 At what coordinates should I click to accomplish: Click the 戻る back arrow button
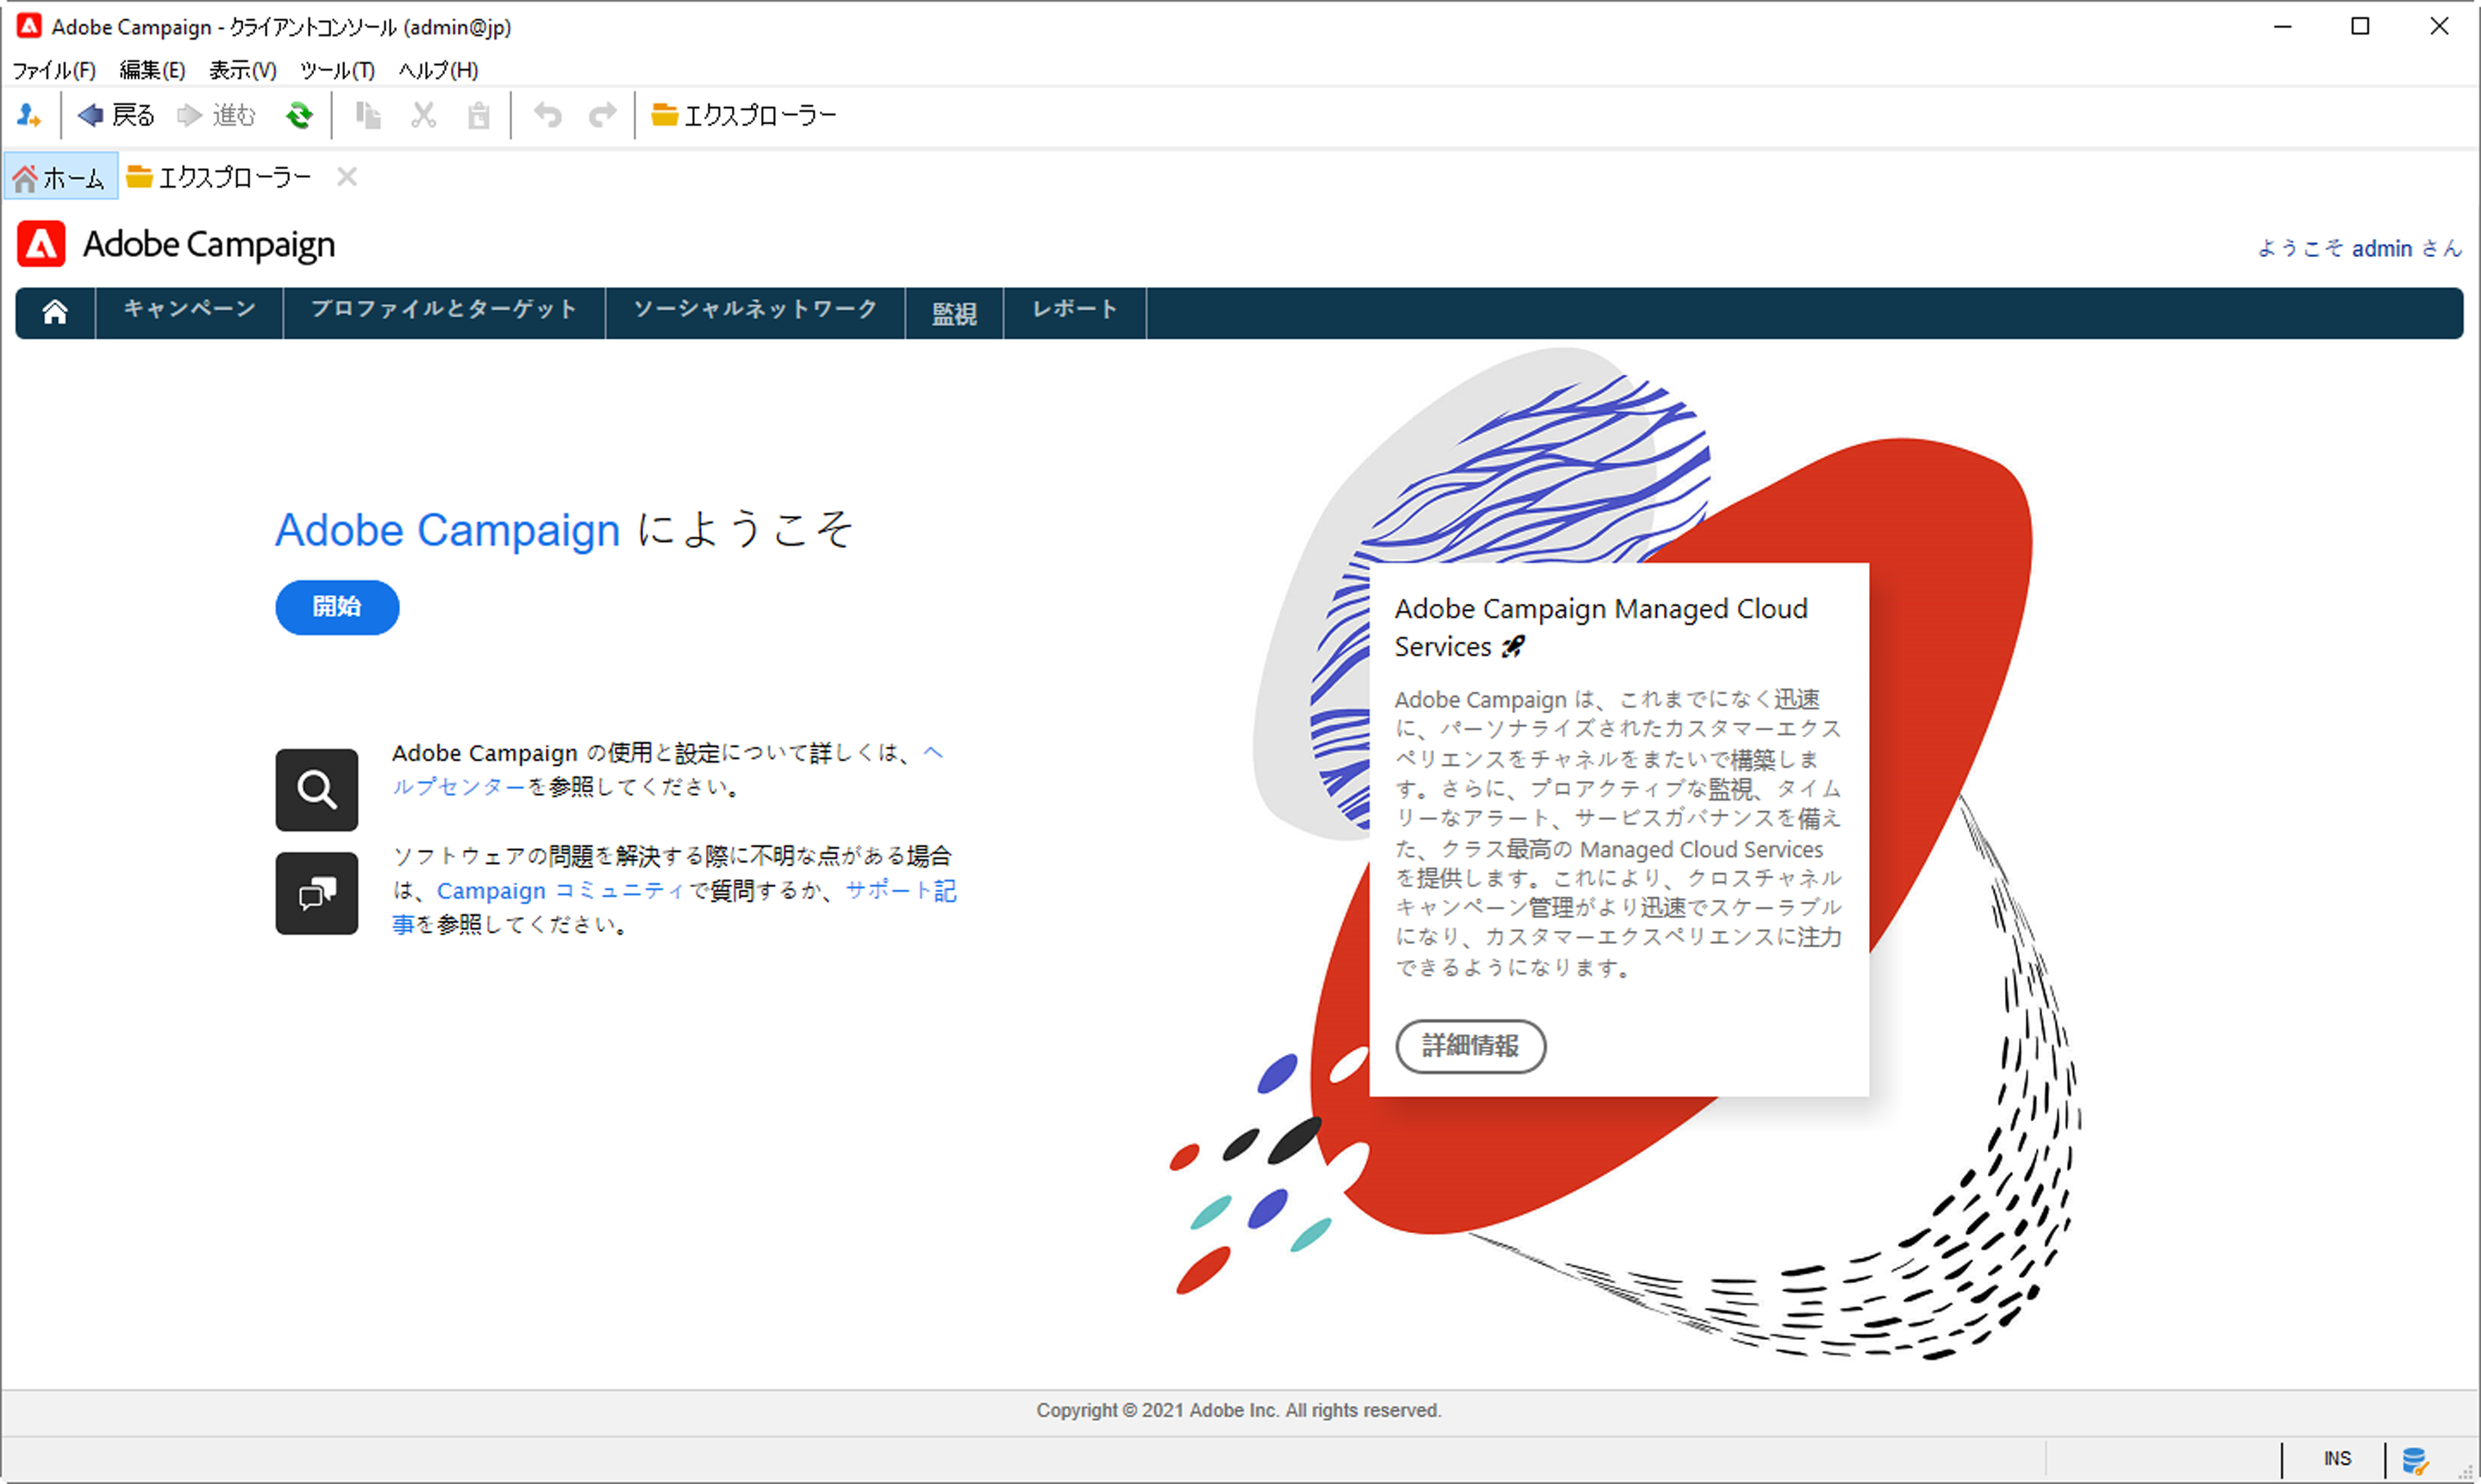[x=115, y=115]
